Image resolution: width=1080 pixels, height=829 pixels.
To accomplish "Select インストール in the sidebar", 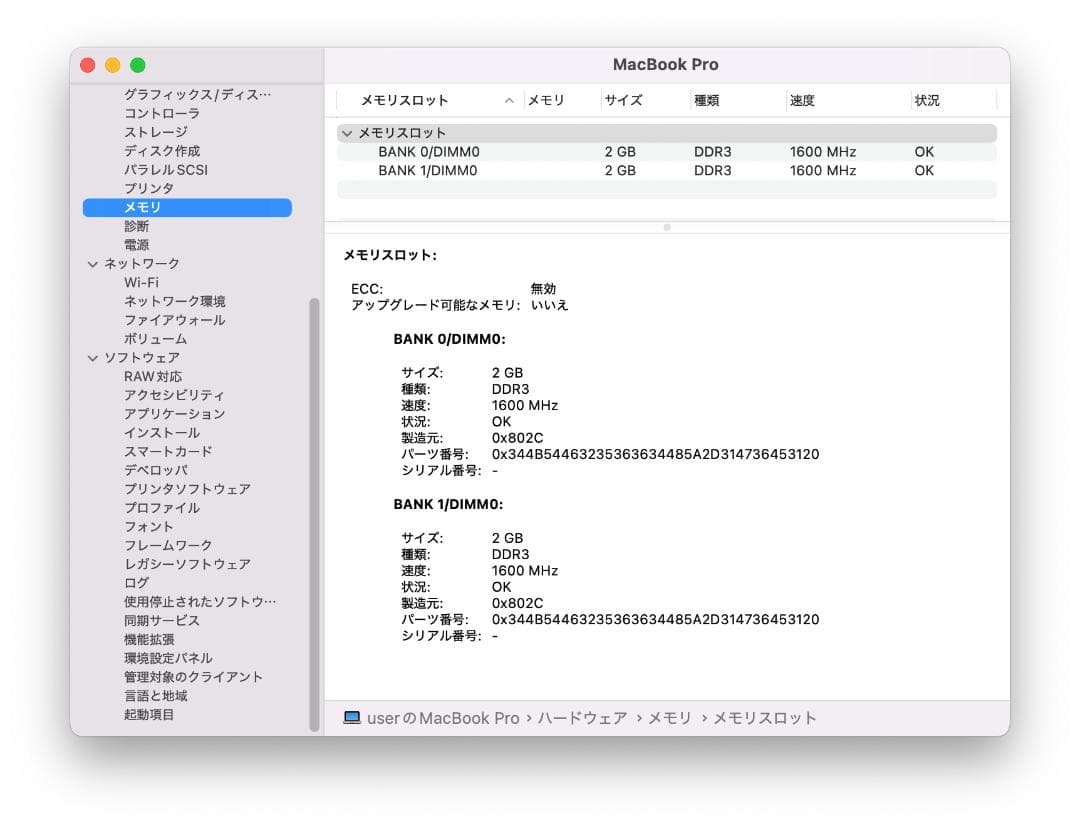I will [162, 433].
